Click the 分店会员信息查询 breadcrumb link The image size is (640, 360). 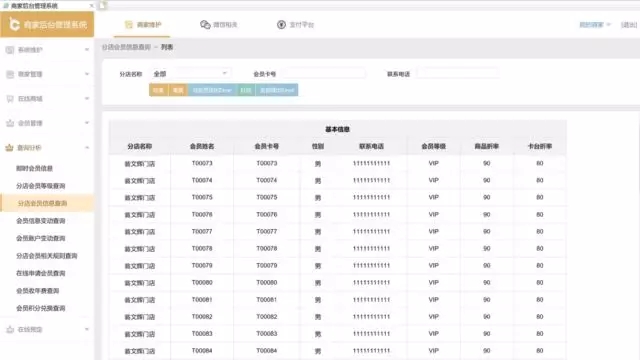[x=127, y=47]
